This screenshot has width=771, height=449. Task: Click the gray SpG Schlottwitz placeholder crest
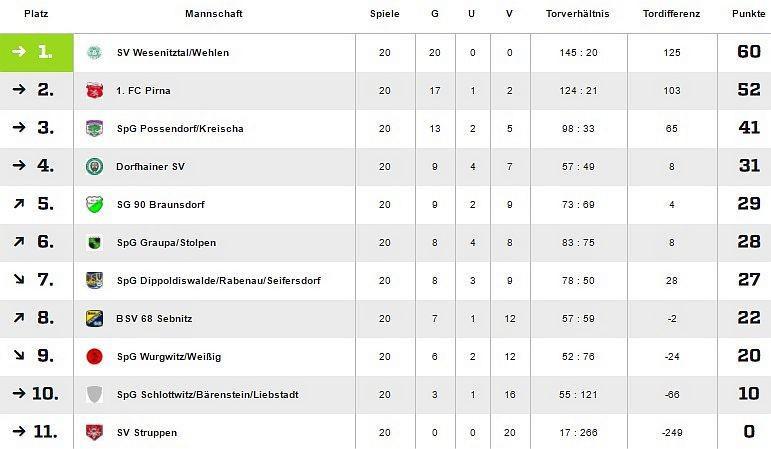coord(95,395)
